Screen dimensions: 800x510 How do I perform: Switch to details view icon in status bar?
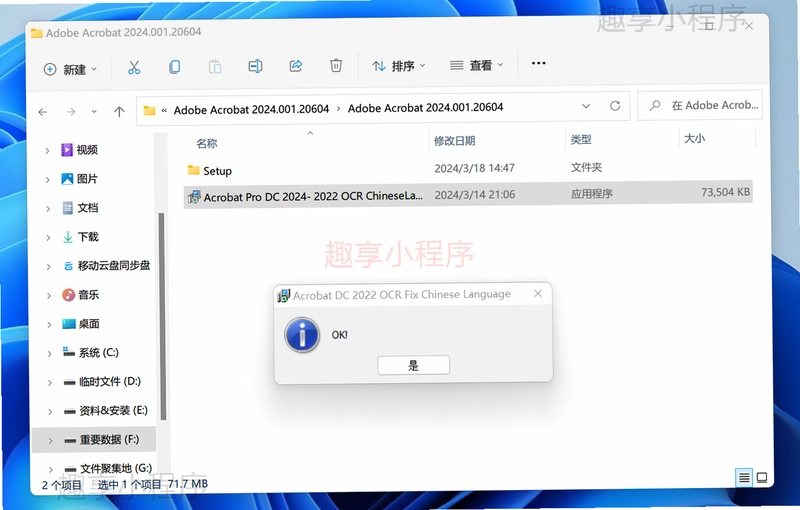click(744, 478)
